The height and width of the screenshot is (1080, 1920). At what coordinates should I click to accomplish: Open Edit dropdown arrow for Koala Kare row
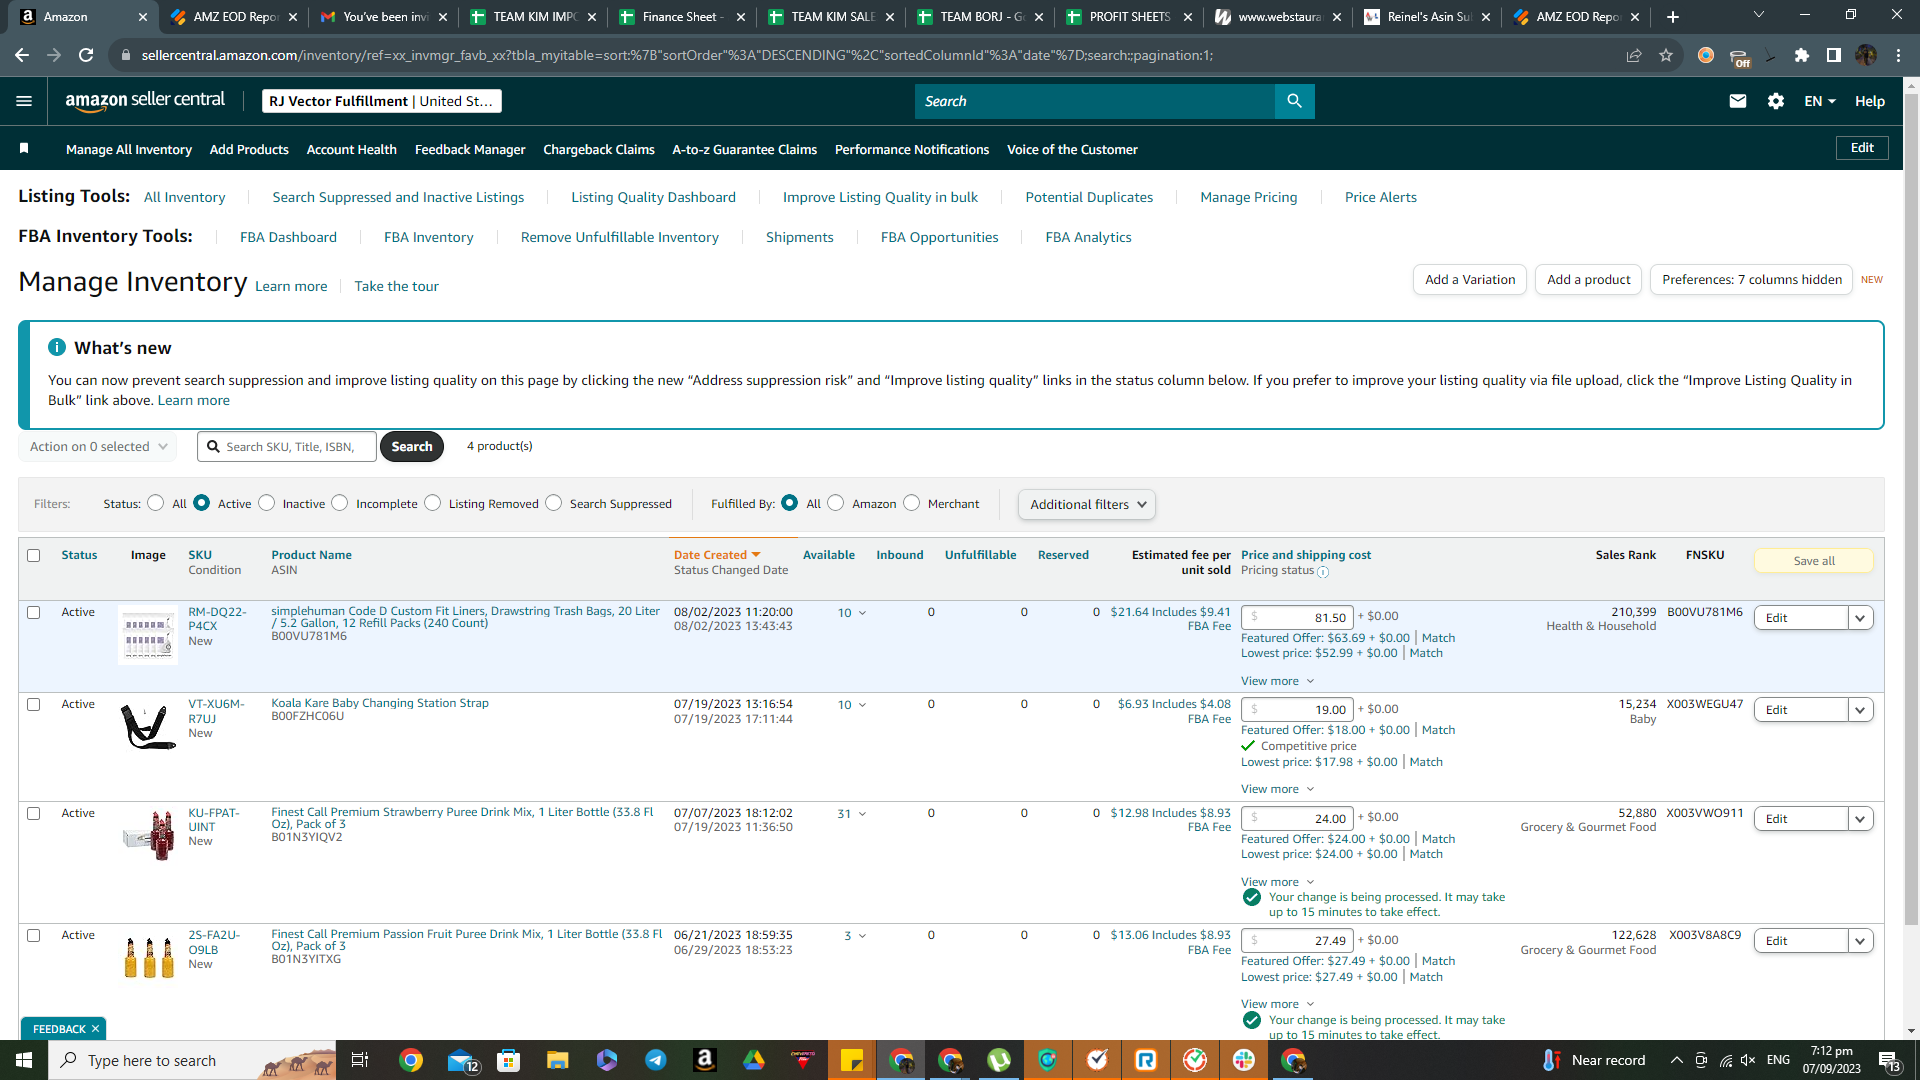click(1860, 710)
